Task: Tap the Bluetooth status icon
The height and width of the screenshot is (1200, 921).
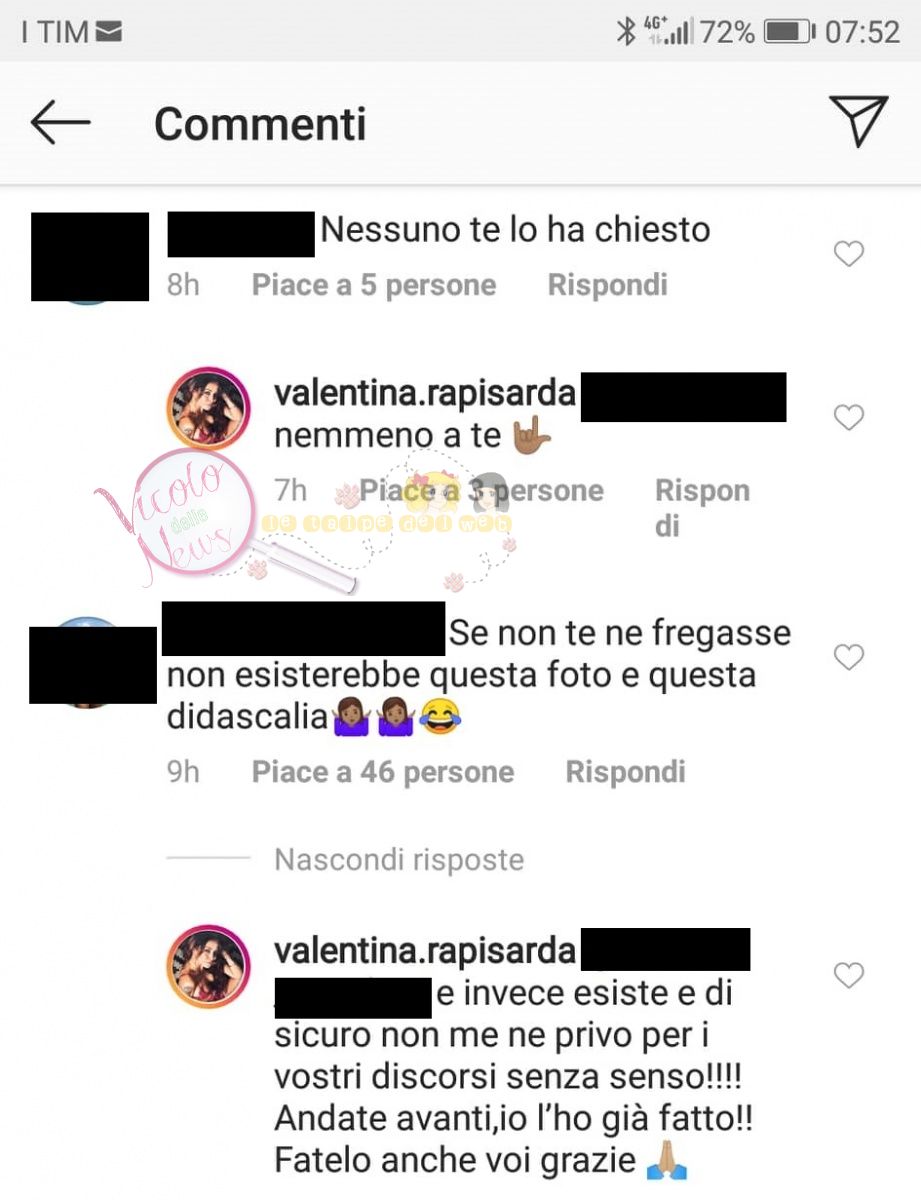Action: coord(626,32)
